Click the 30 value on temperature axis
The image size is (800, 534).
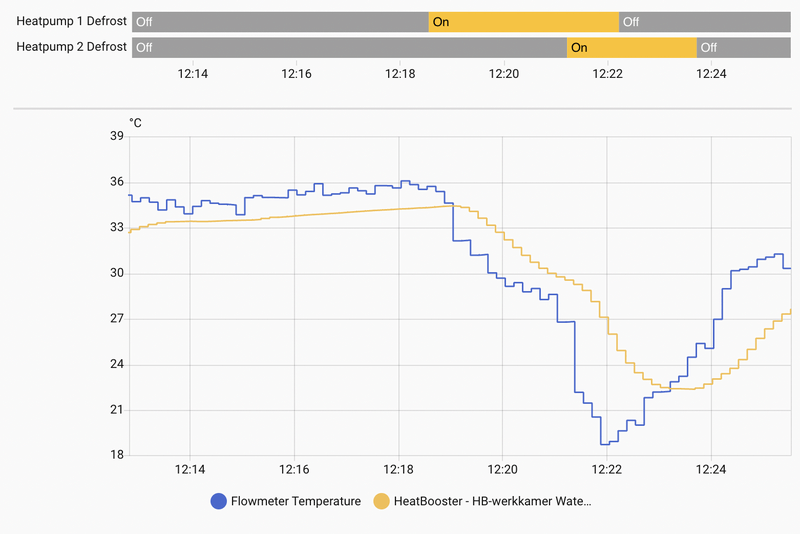117,273
